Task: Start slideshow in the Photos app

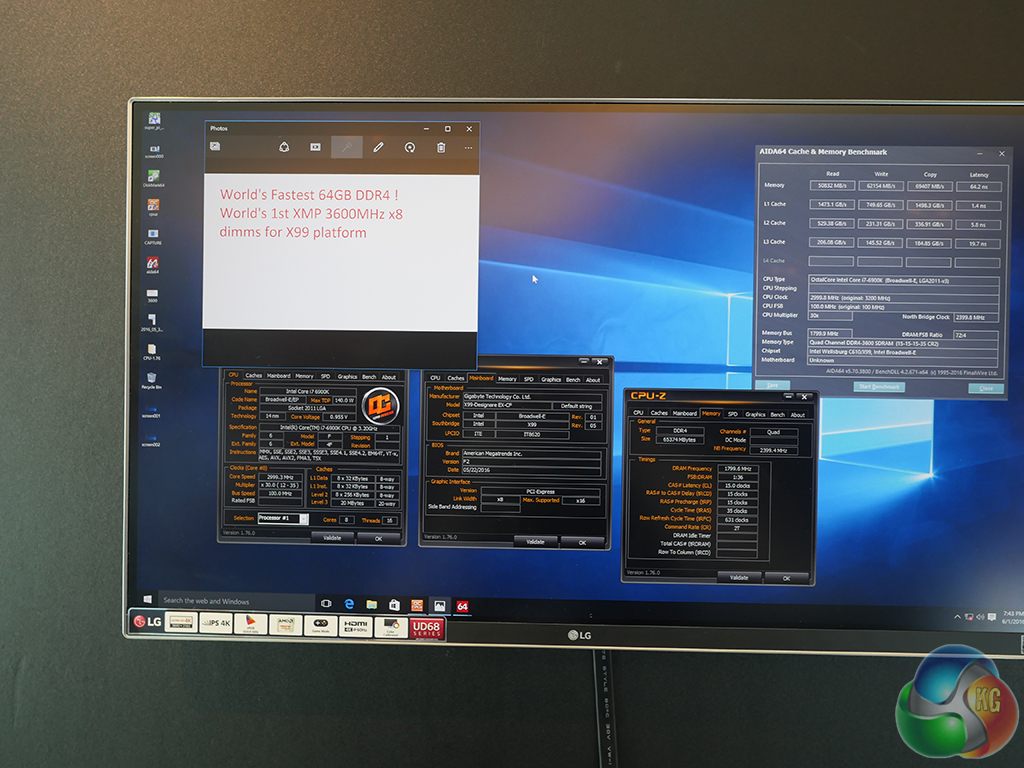Action: (x=315, y=147)
